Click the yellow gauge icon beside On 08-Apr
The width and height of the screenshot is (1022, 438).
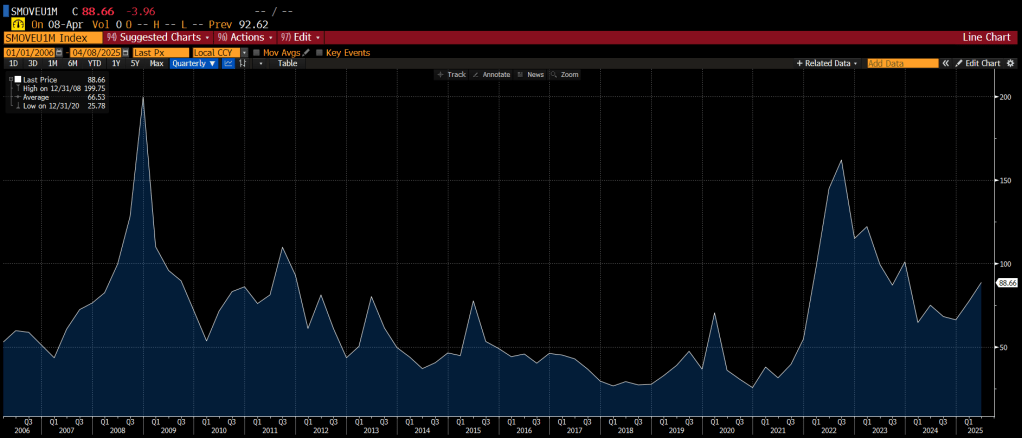8,22
